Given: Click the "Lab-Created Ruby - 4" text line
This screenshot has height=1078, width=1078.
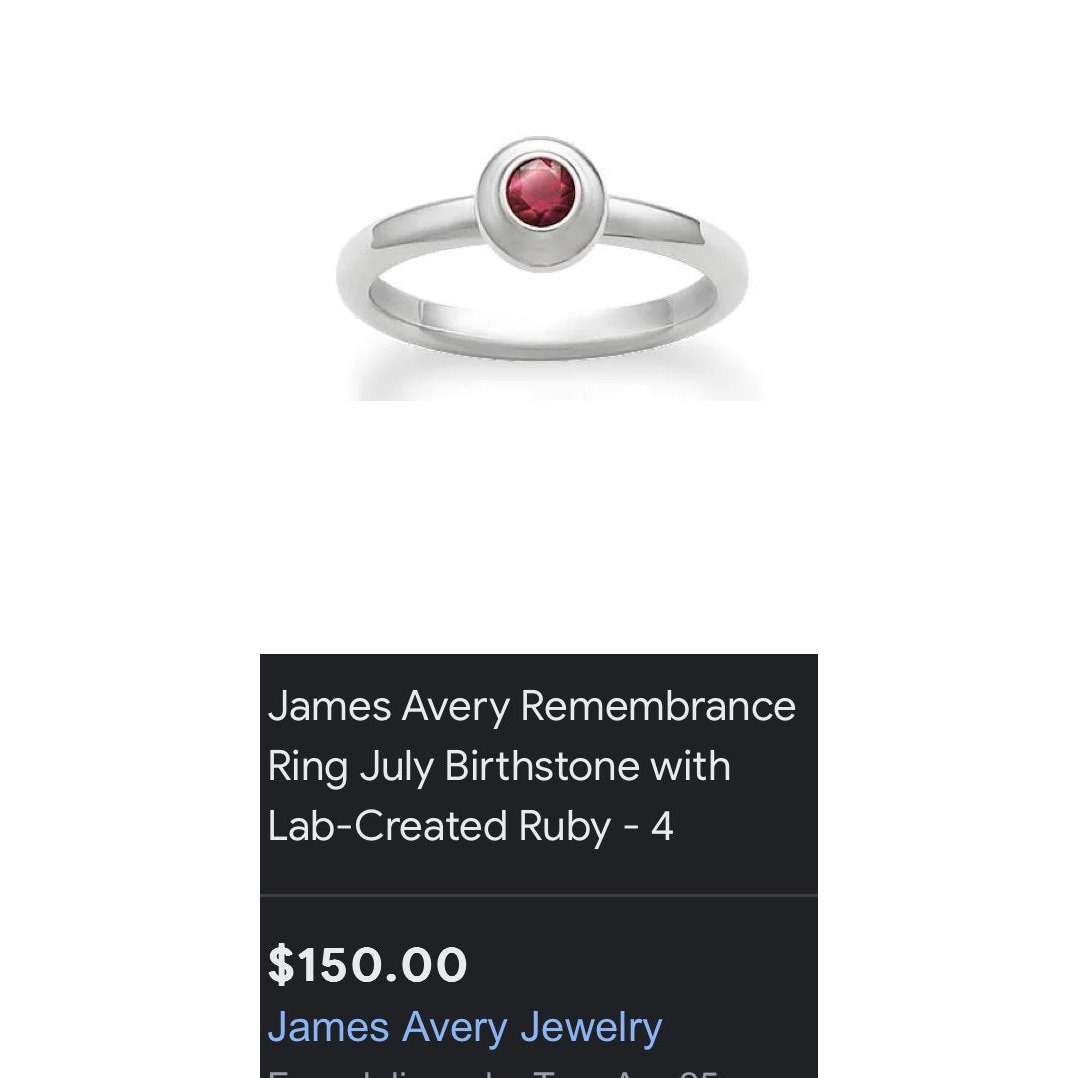Looking at the screenshot, I should pyautogui.click(x=470, y=826).
